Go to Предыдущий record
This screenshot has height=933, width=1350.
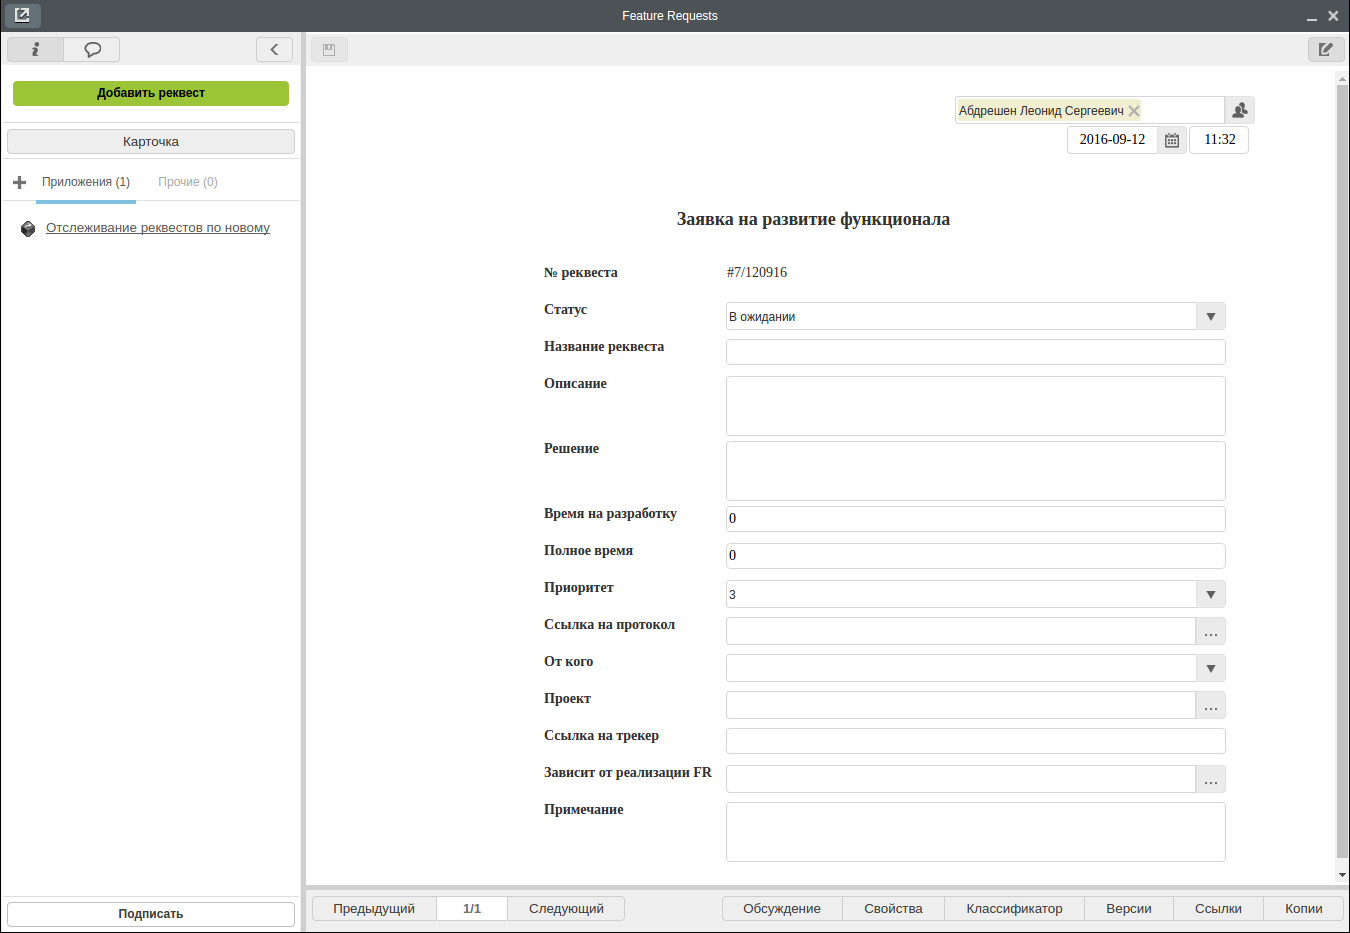tap(374, 908)
